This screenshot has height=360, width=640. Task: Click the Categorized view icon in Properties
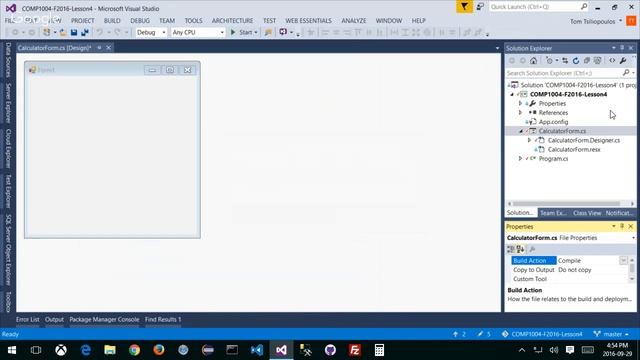(511, 249)
